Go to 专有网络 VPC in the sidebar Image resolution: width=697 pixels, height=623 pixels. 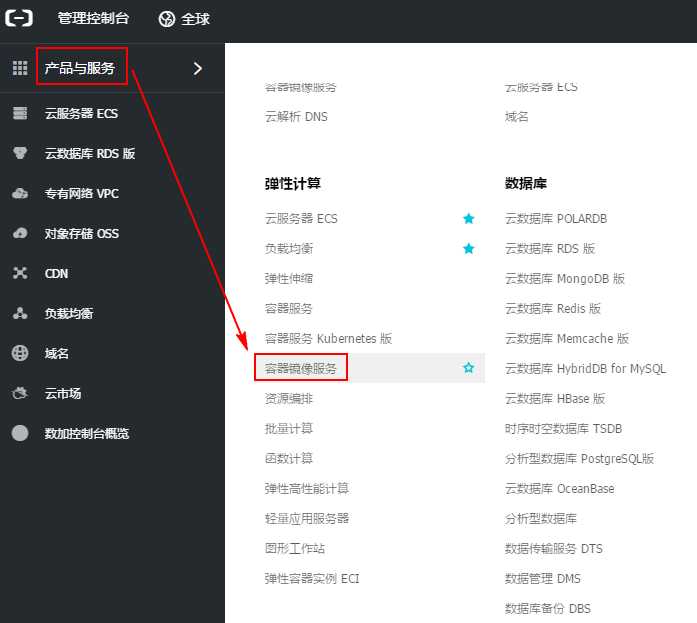pos(81,193)
